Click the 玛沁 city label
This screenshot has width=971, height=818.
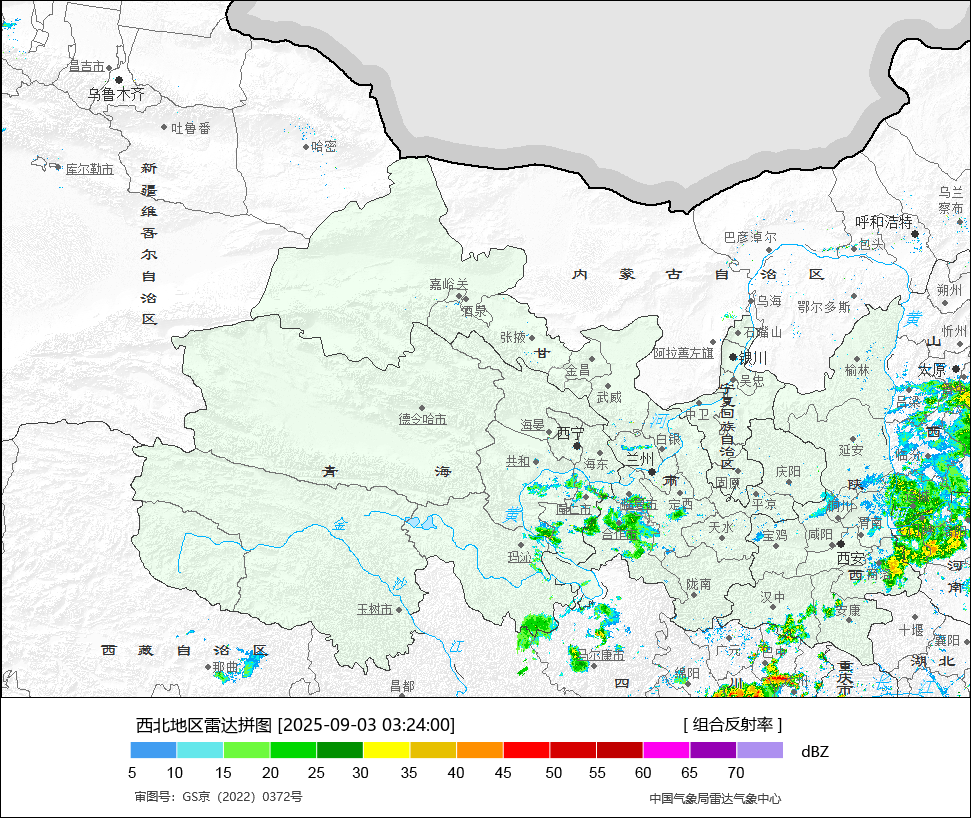click(x=520, y=557)
